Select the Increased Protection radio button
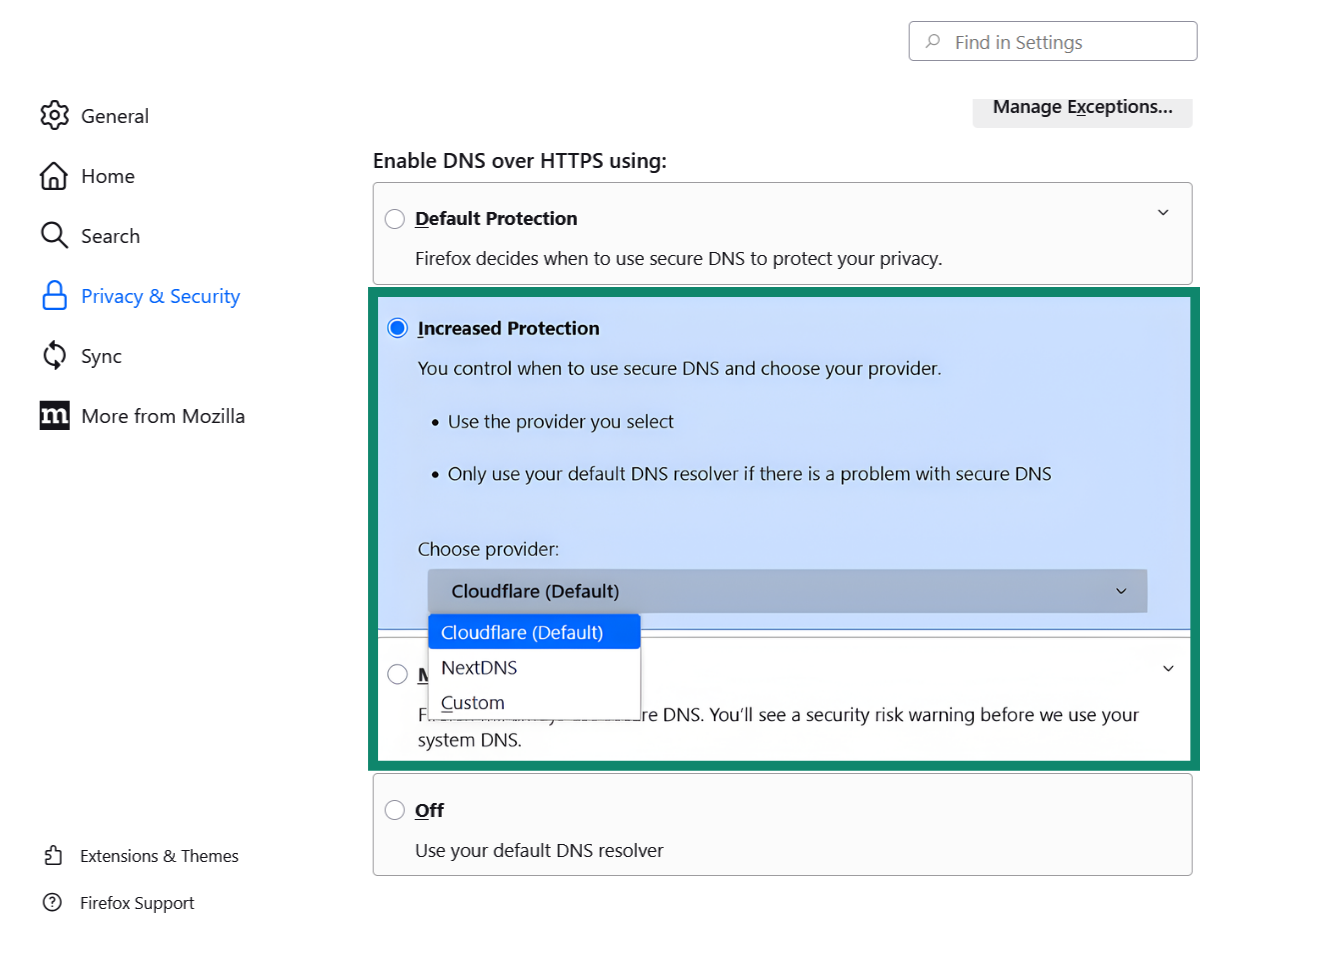Image resolution: width=1340 pixels, height=955 pixels. pos(398,327)
